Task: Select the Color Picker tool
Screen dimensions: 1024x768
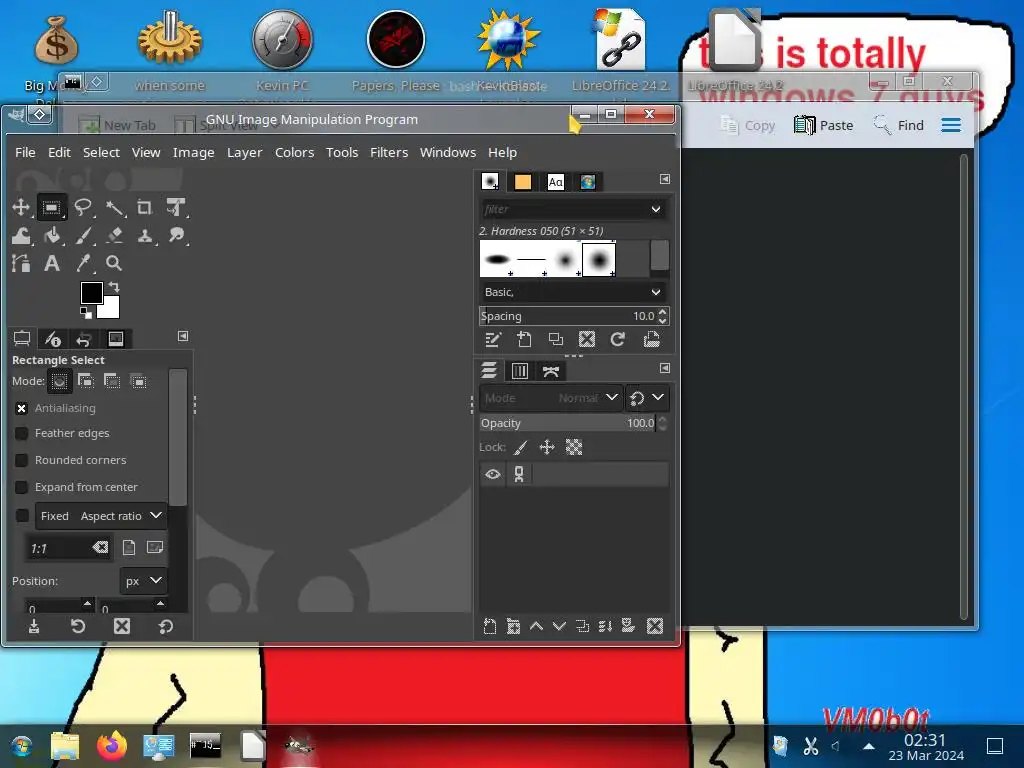Action: [x=83, y=263]
